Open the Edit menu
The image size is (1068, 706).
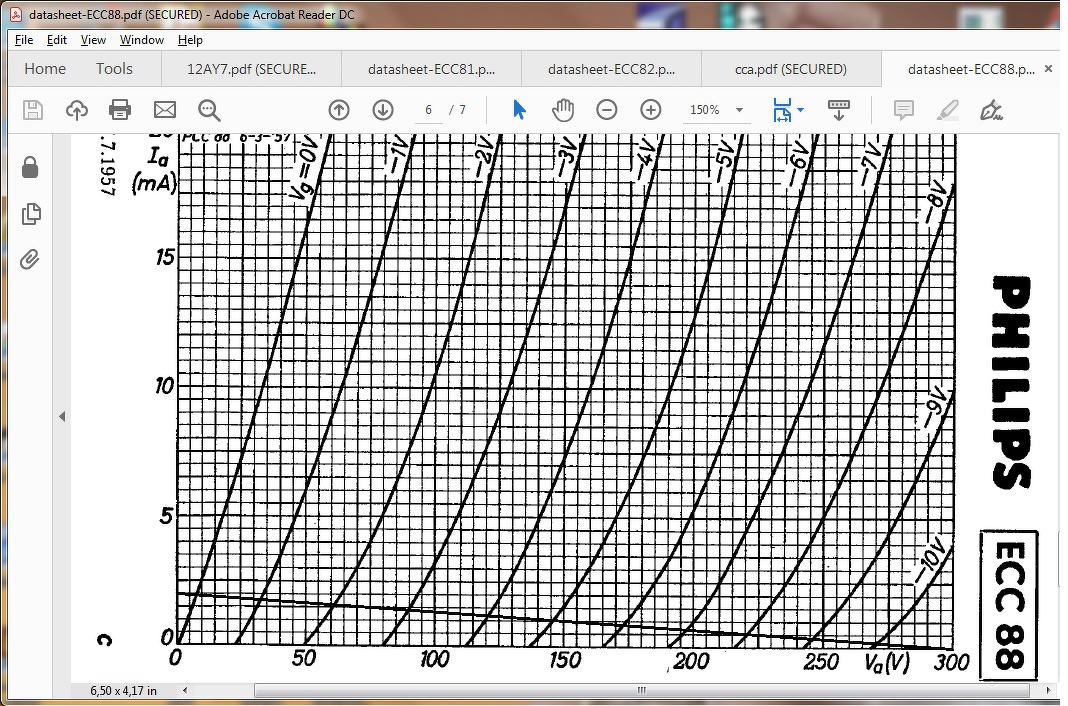(x=57, y=40)
